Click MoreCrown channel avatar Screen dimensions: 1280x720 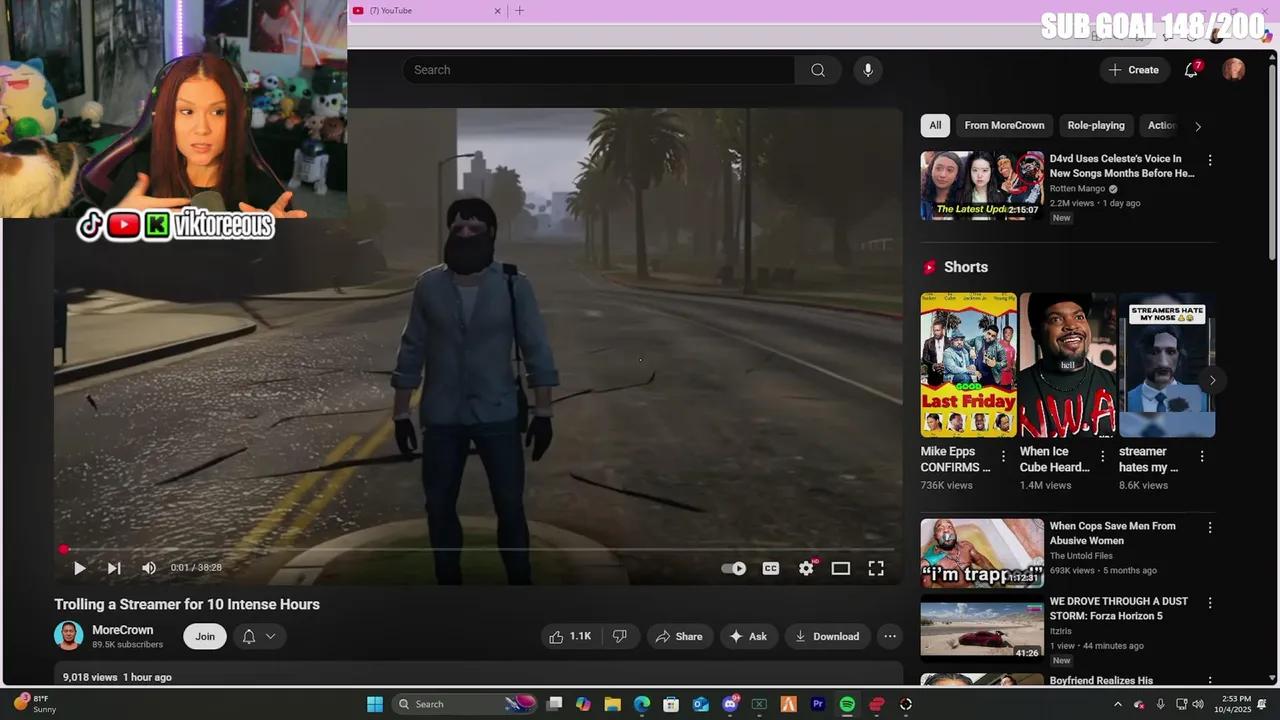click(x=69, y=636)
